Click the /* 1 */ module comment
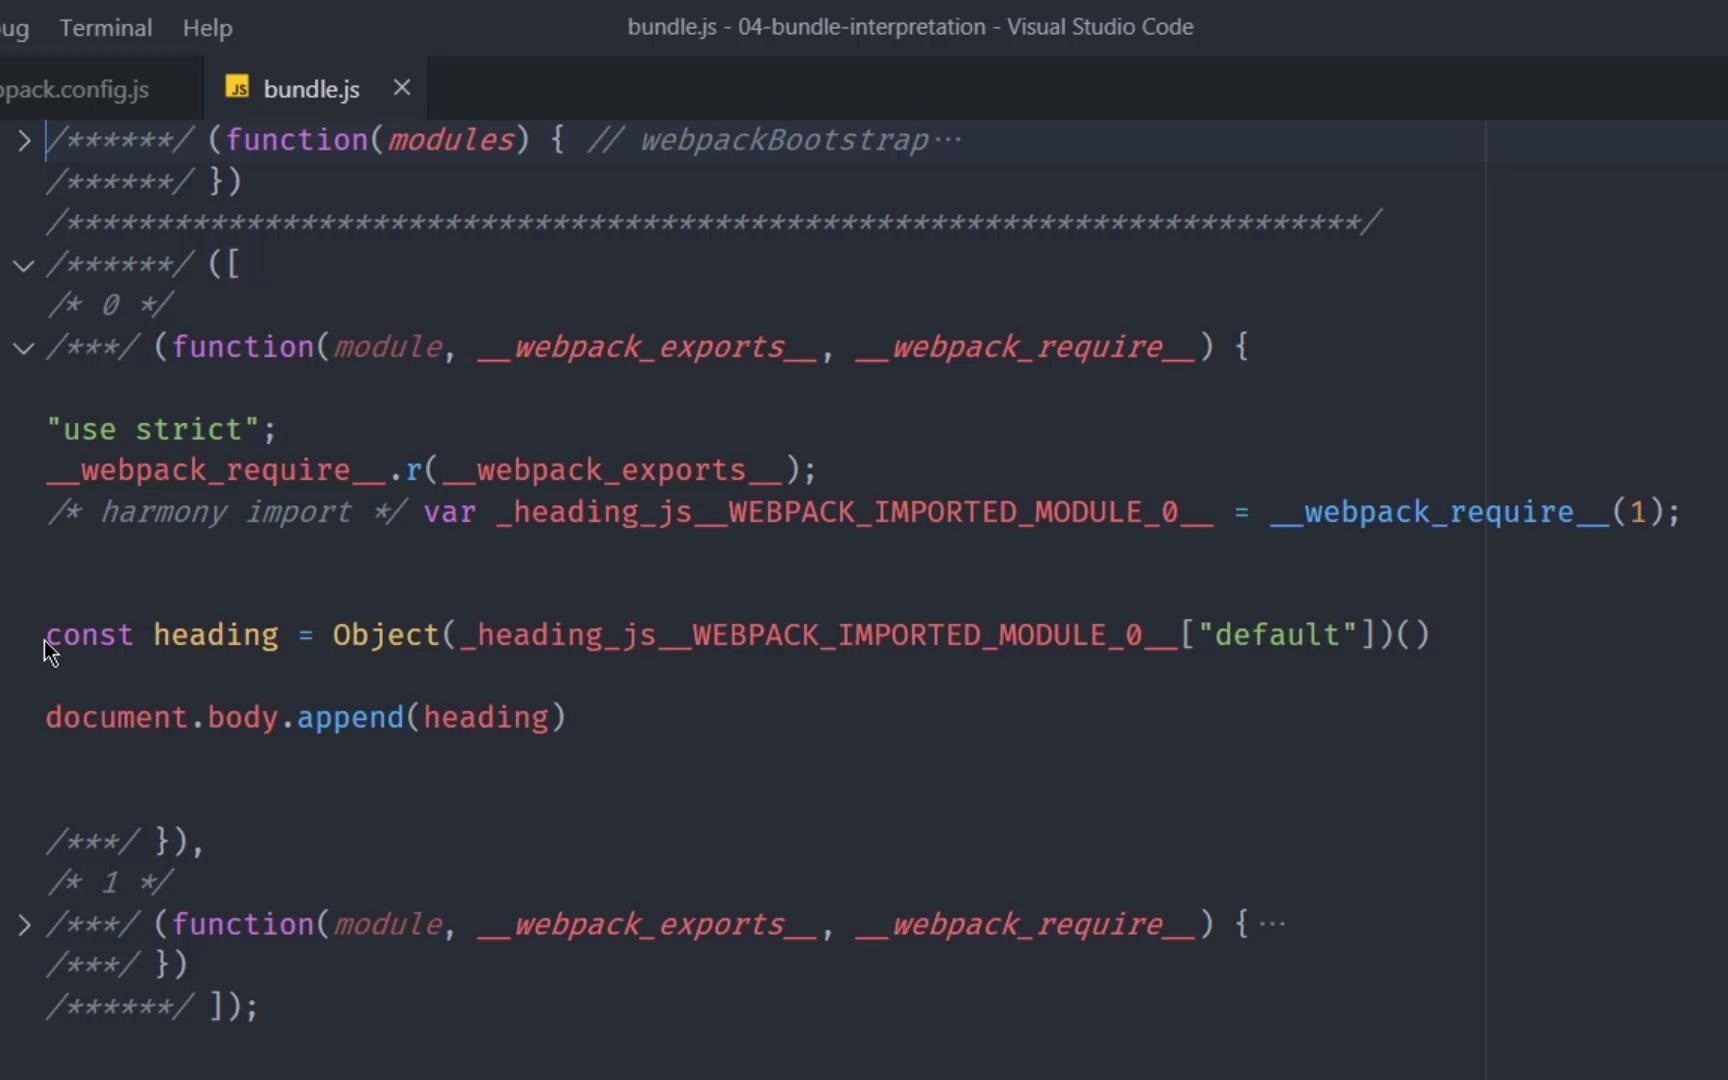This screenshot has height=1080, width=1728. (110, 883)
